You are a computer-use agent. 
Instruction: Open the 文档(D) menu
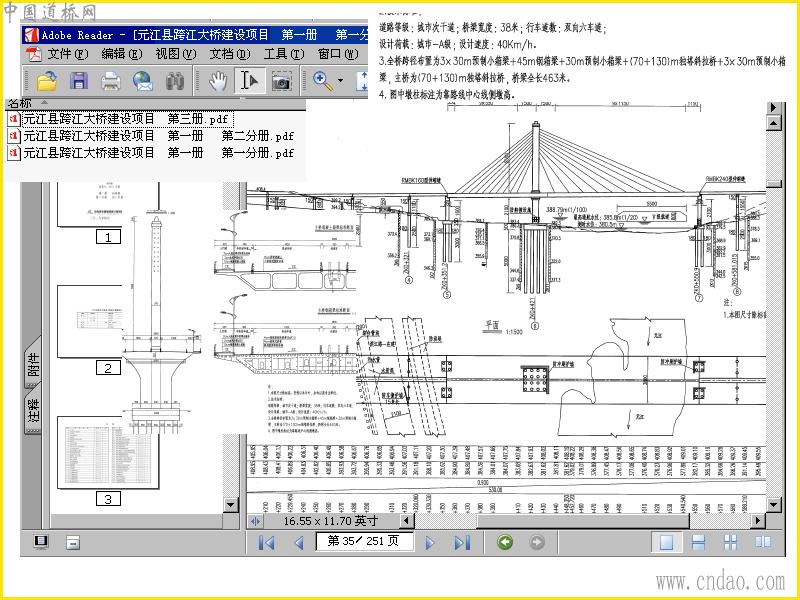pos(230,53)
